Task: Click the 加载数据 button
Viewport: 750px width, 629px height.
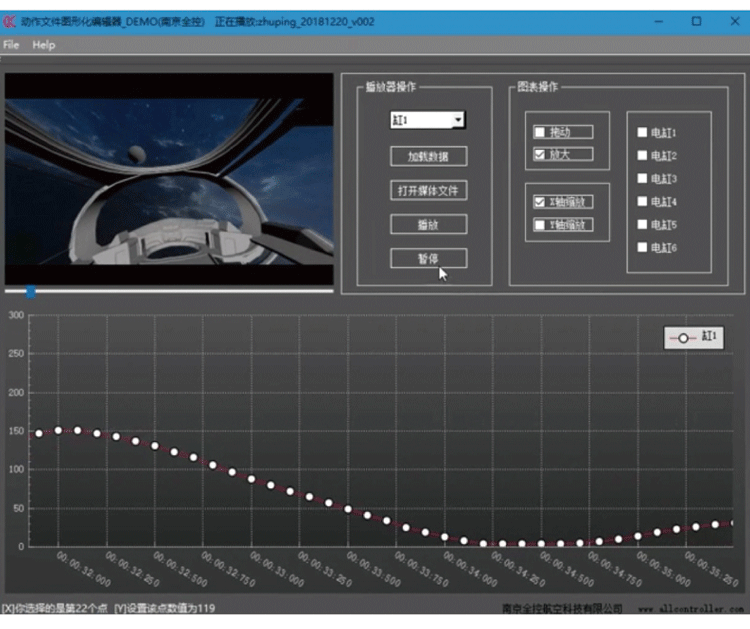Action: [428, 156]
